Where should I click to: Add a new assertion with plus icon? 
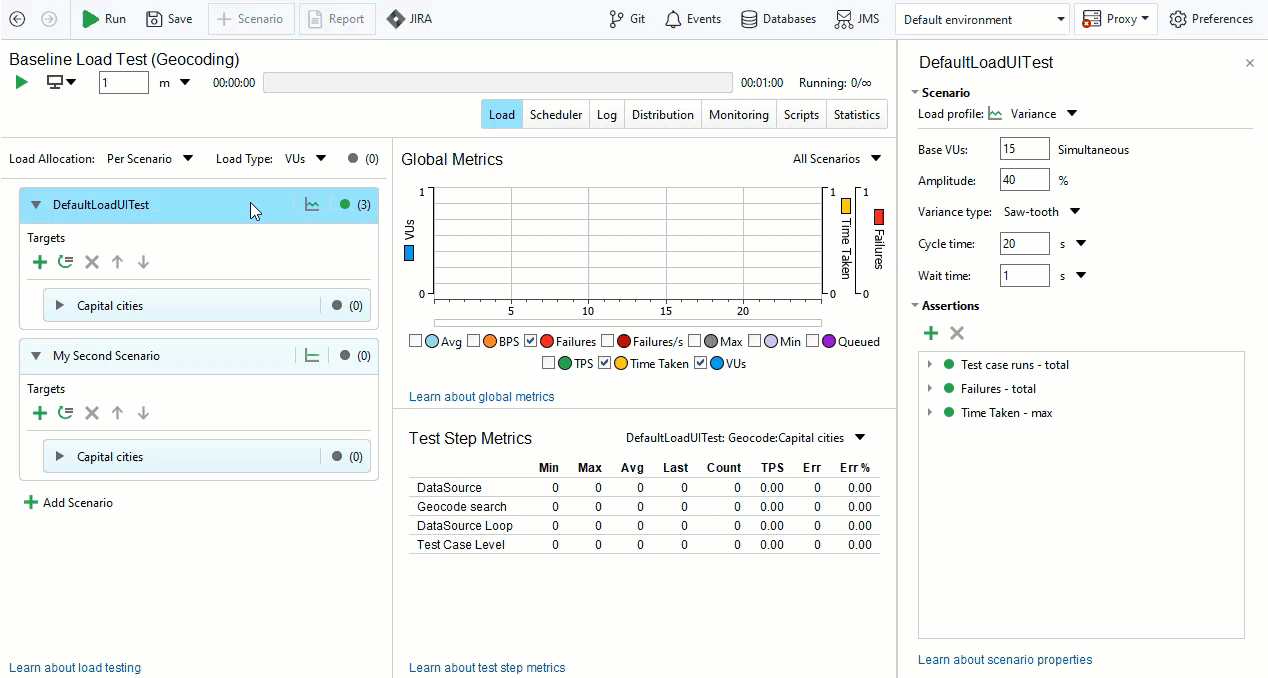click(930, 333)
